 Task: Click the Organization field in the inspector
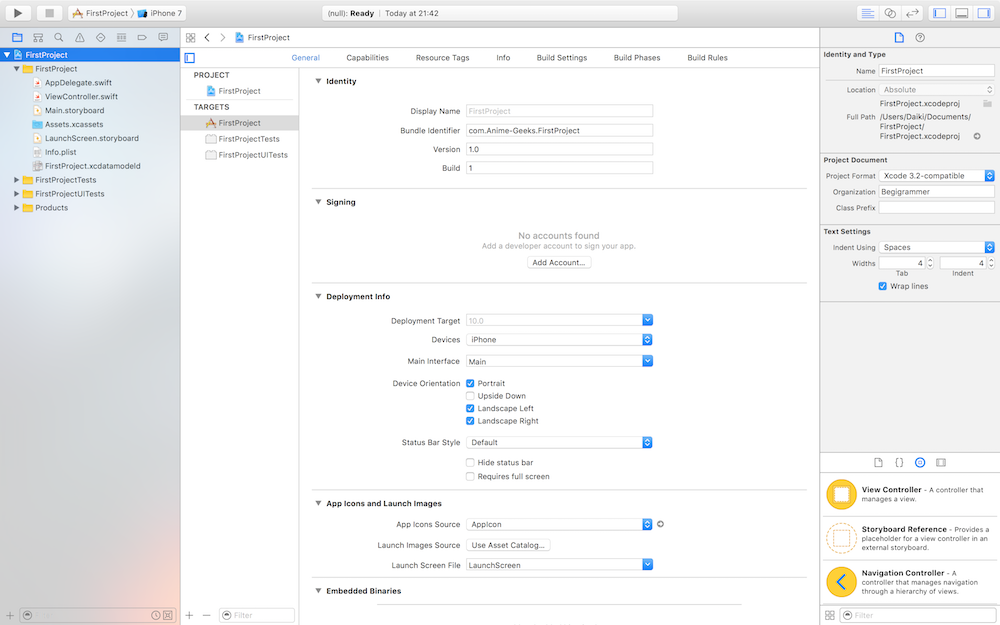point(936,191)
